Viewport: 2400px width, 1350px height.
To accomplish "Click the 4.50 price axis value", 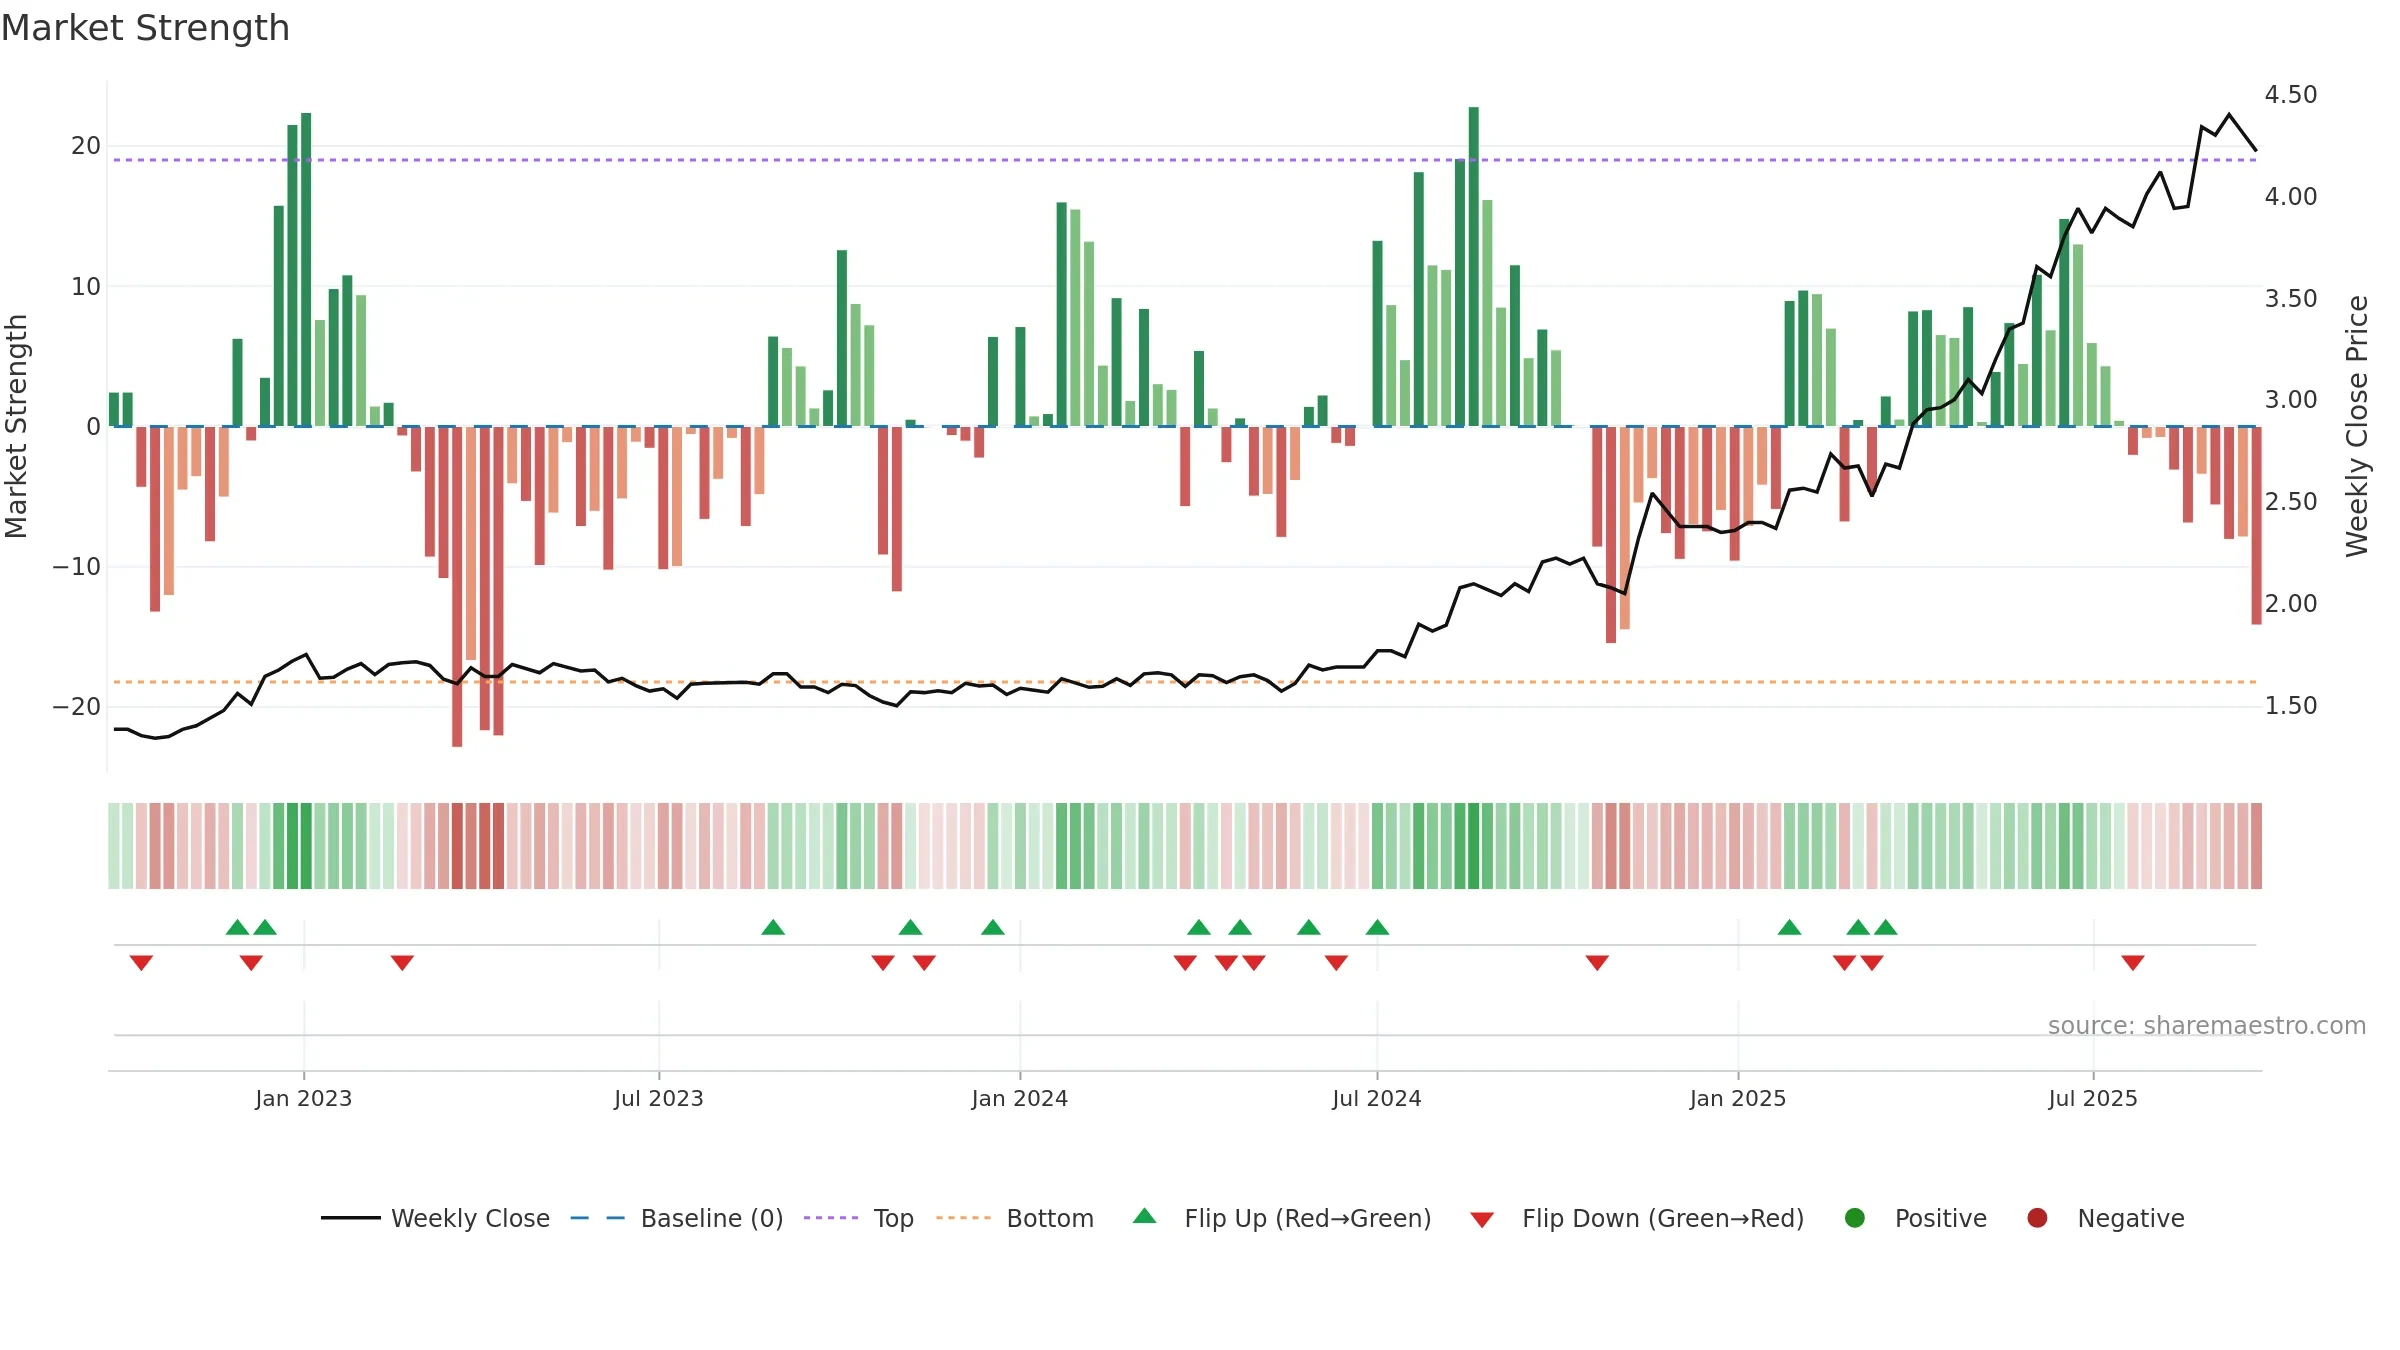I will [x=2291, y=95].
